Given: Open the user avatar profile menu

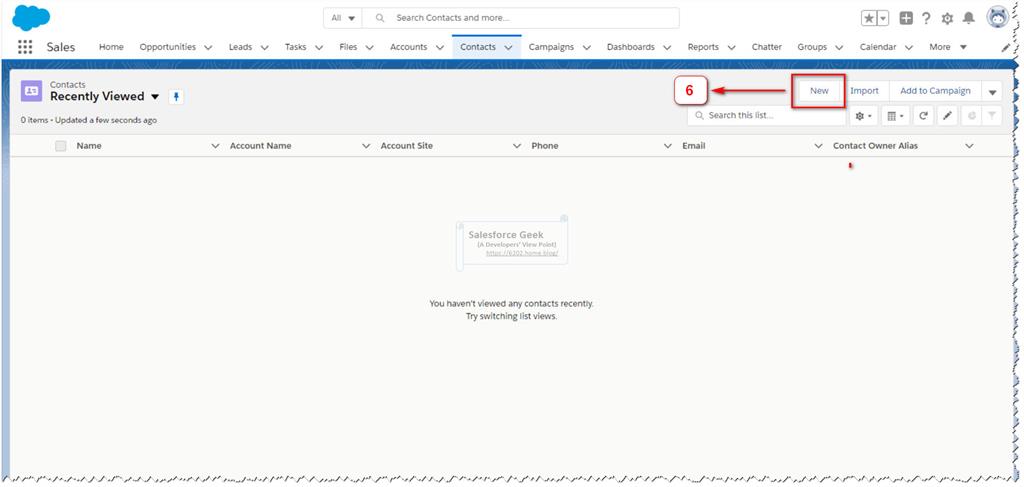Looking at the screenshot, I should [x=998, y=18].
